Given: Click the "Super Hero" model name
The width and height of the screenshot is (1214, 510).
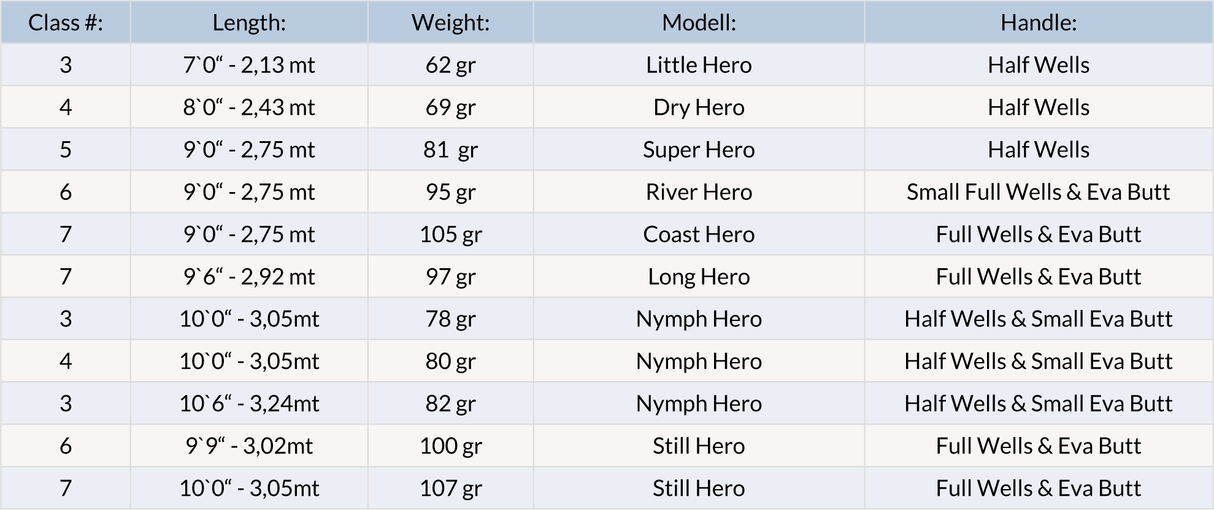Looking at the screenshot, I should coord(698,150).
